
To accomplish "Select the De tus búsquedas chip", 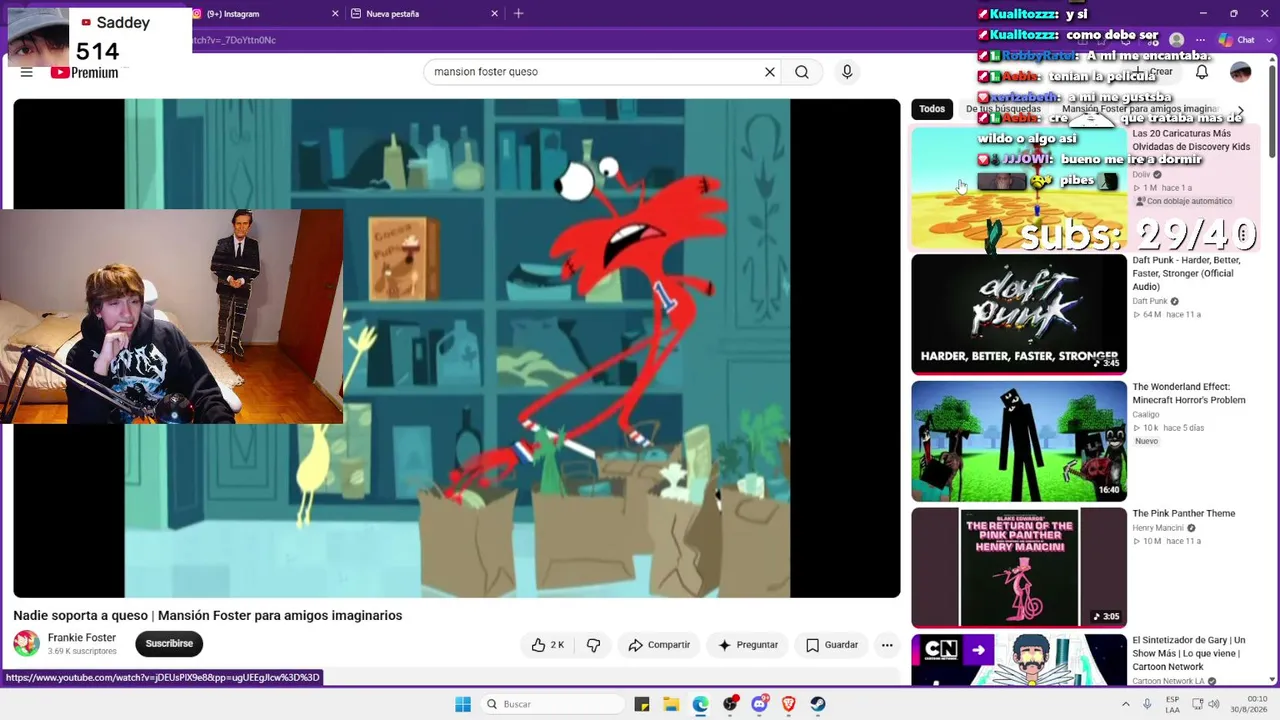I will (x=1003, y=109).
